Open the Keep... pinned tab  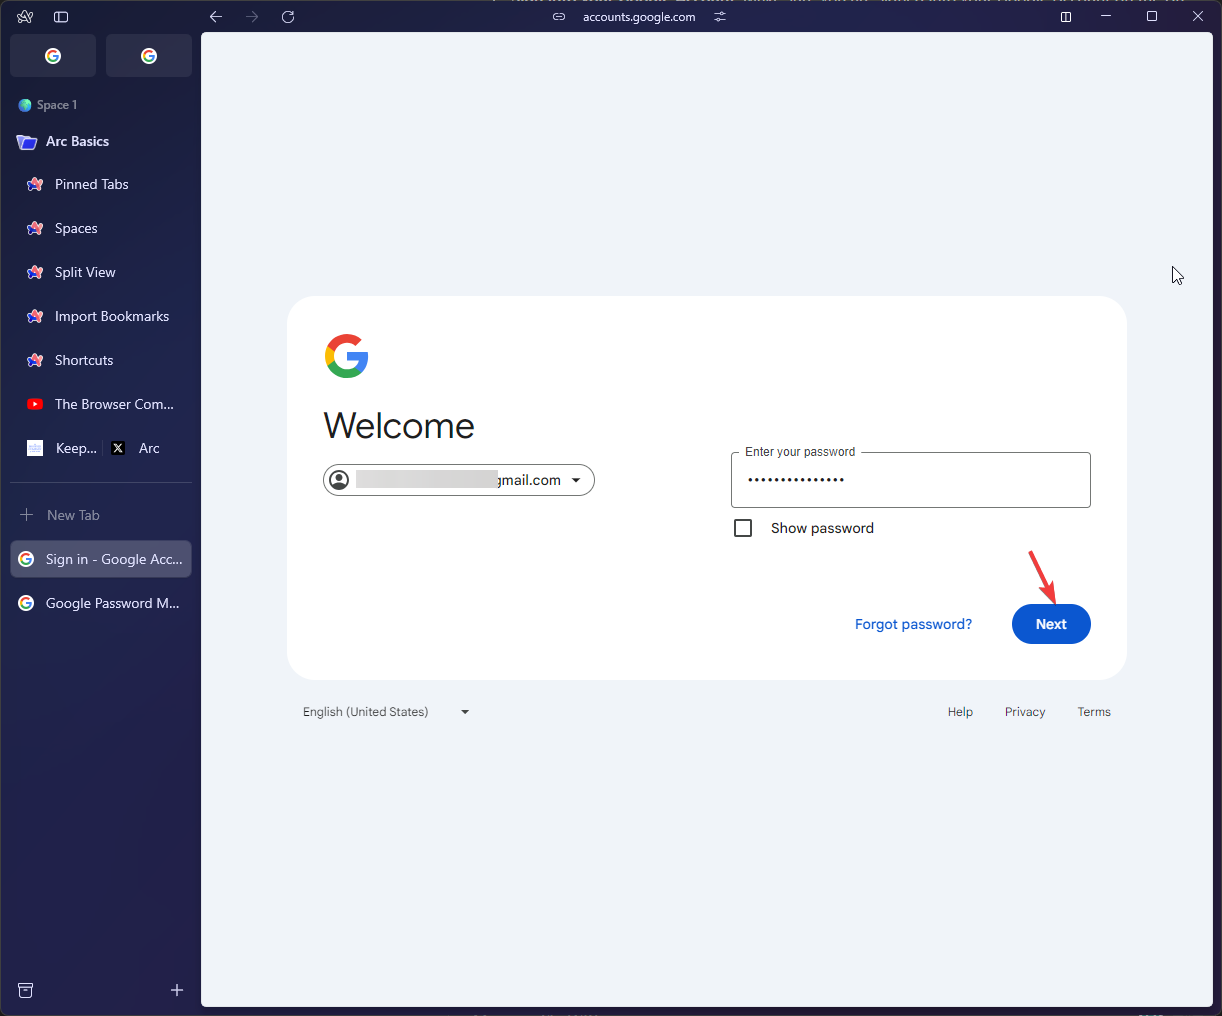[62, 448]
